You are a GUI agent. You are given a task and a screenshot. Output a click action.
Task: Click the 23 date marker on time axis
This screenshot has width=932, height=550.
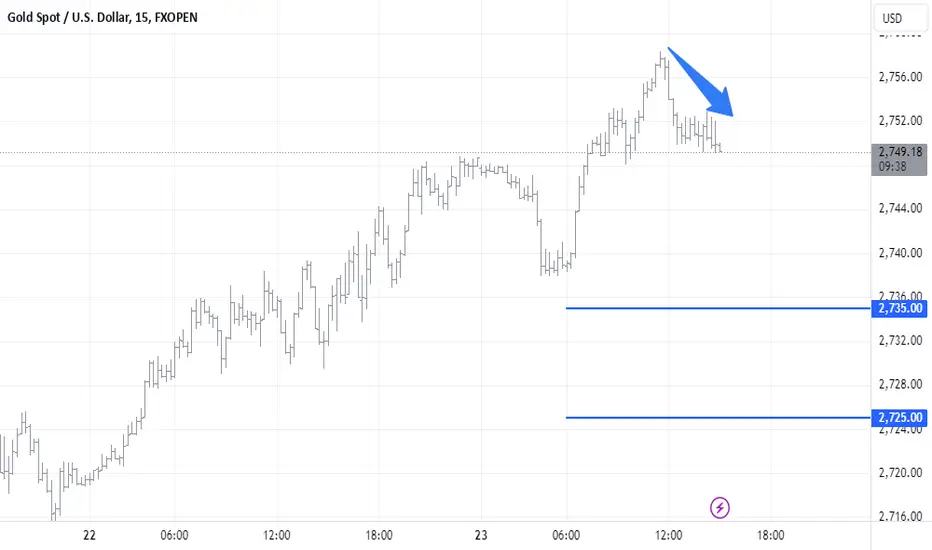tap(481, 535)
